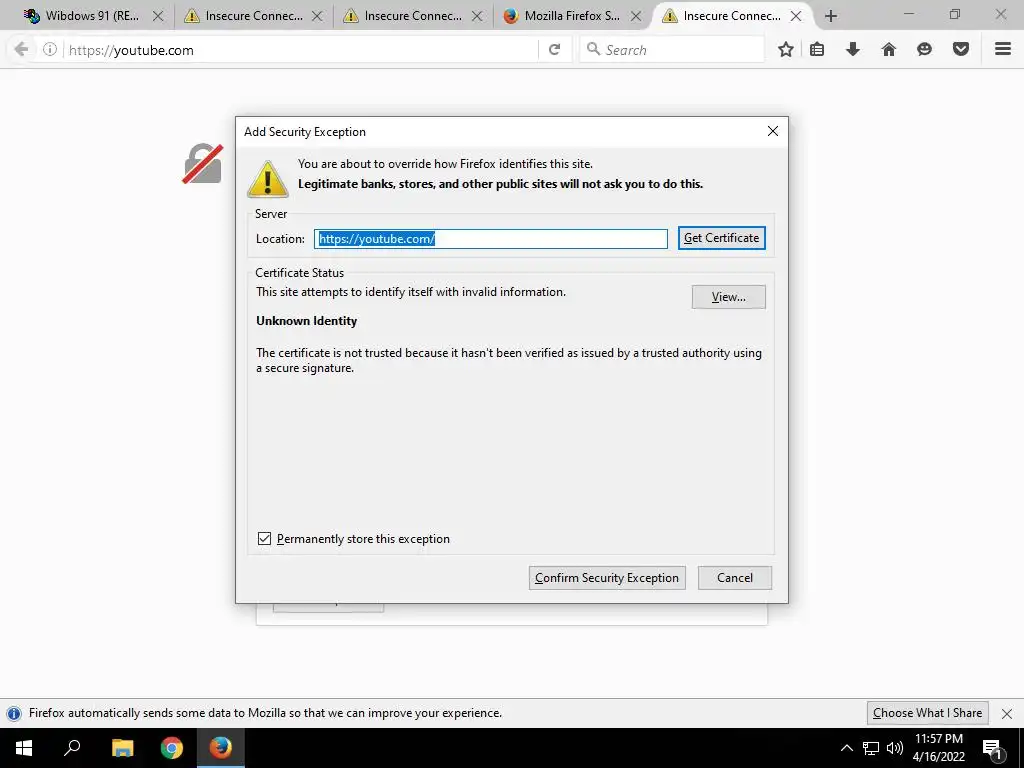Screen dimensions: 1024x768
Task: Switch to the second Insecure Connection tab
Action: tap(413, 16)
